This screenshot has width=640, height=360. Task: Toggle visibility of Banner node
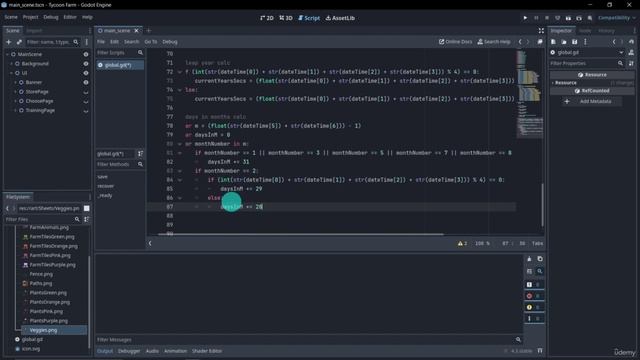point(86,82)
